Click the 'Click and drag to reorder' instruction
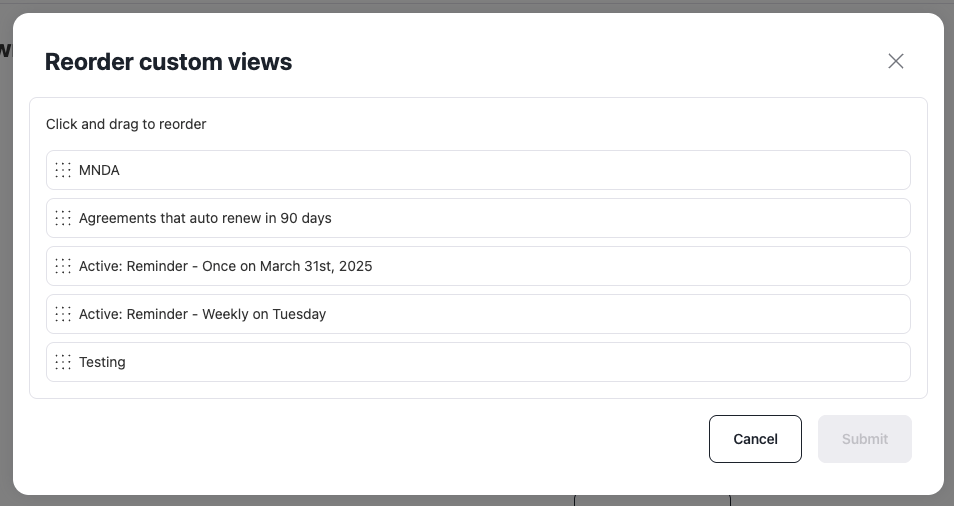 point(126,124)
